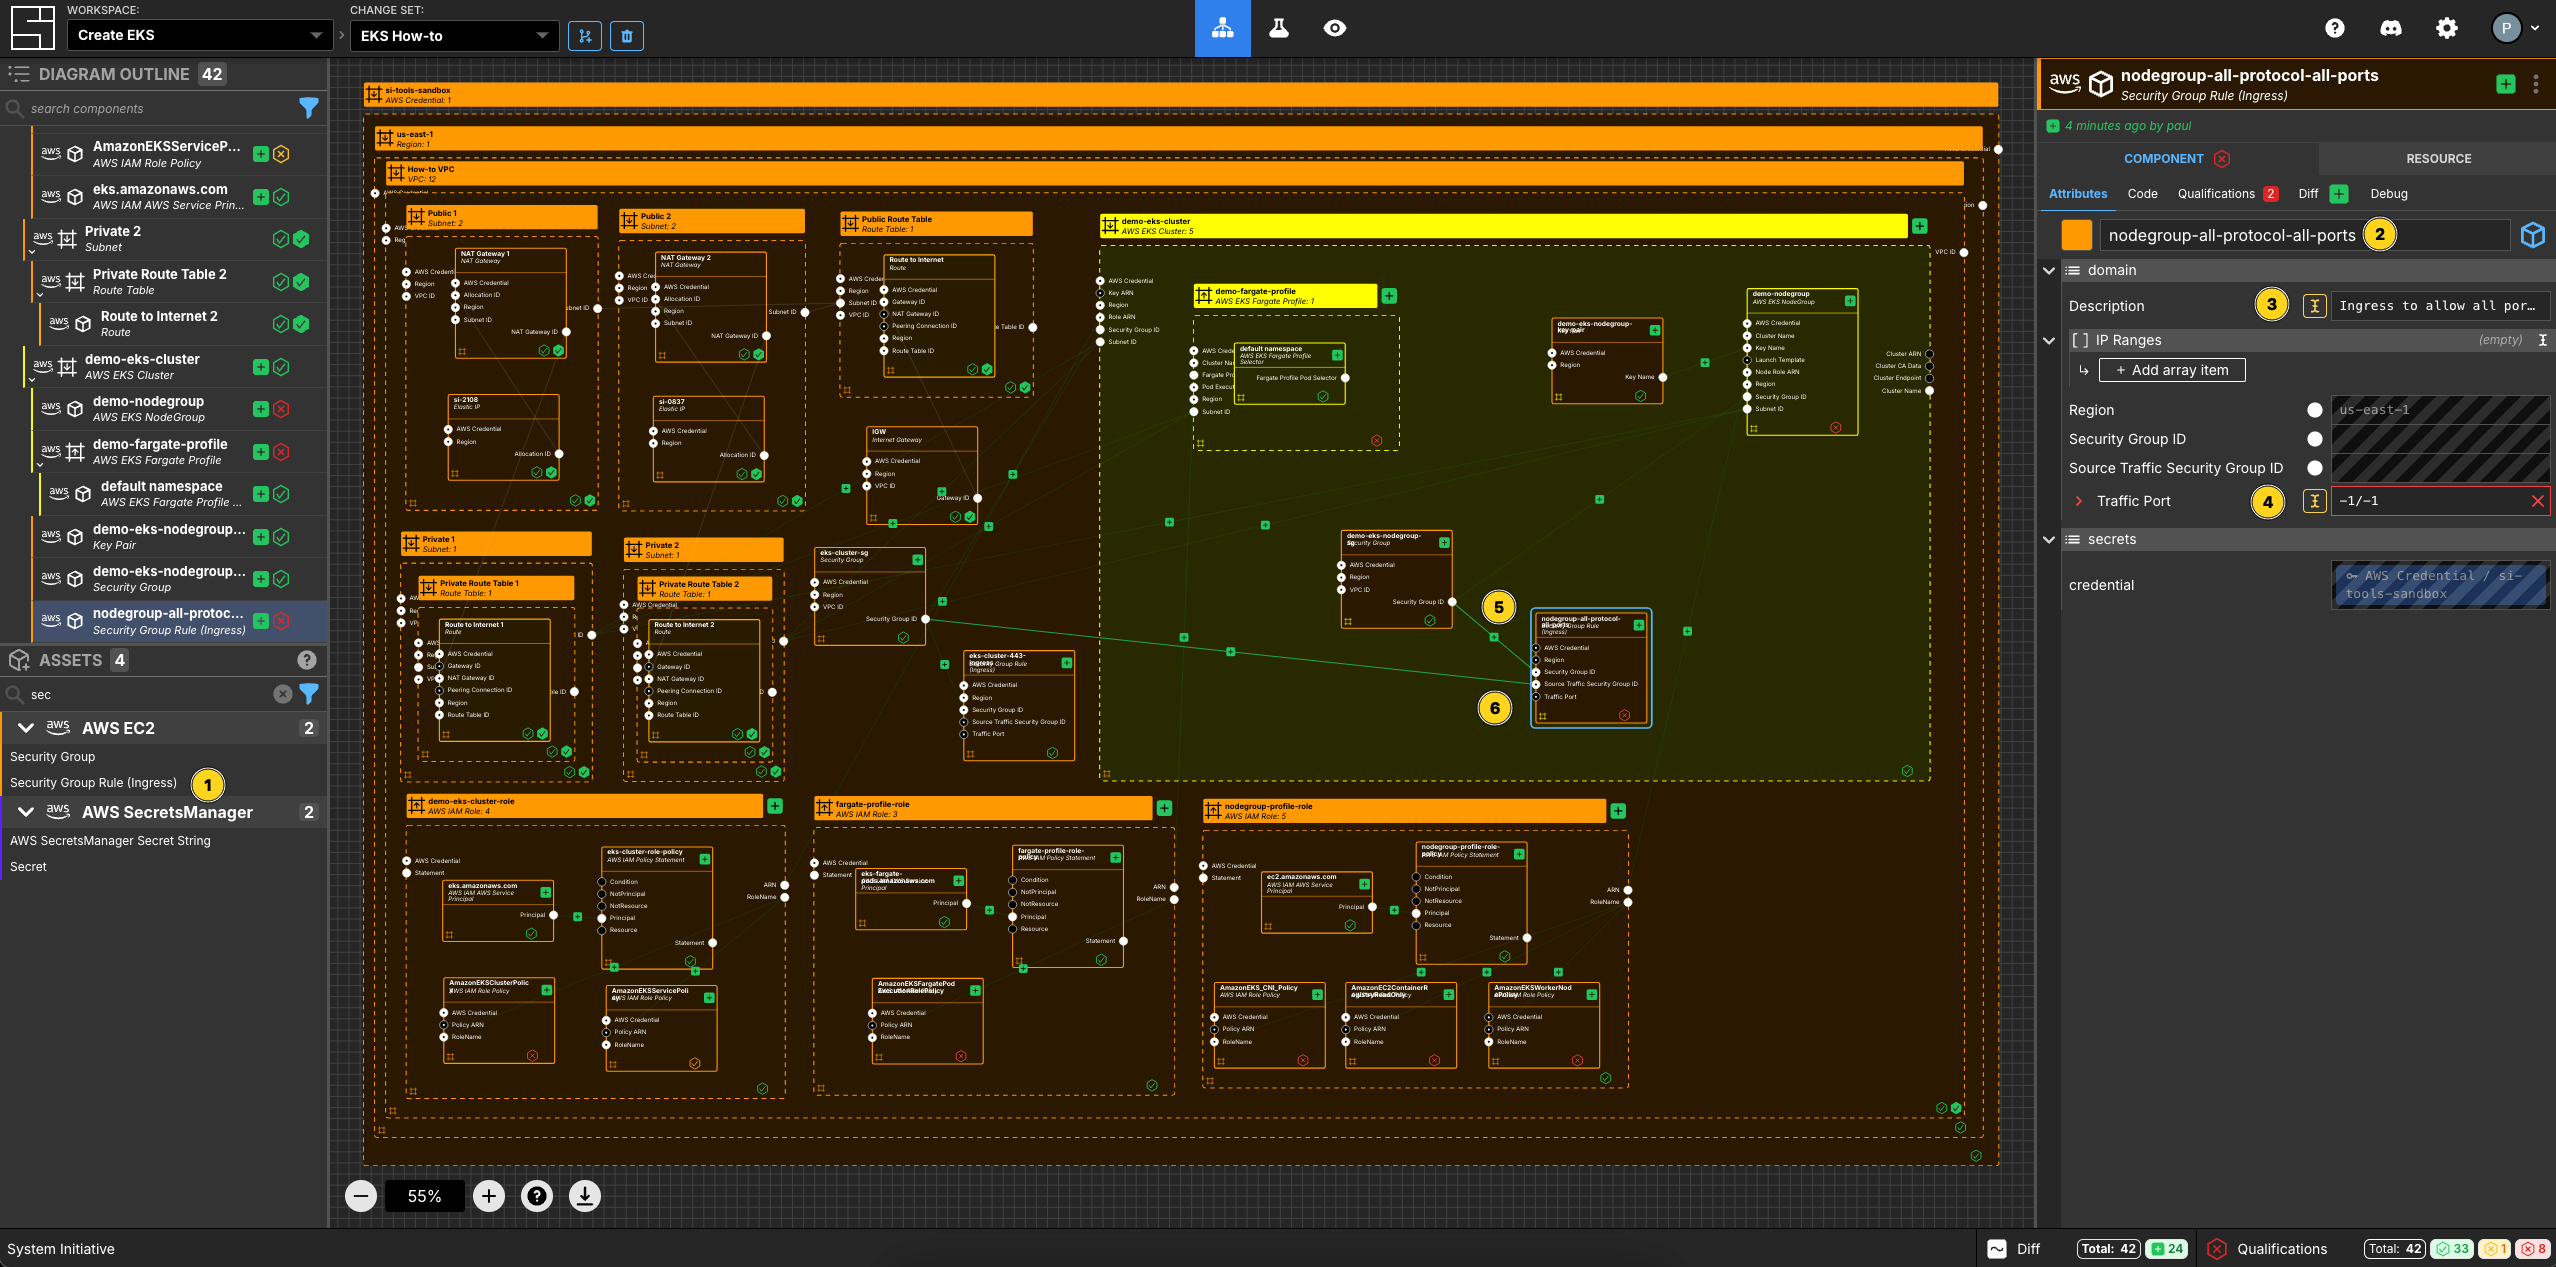This screenshot has height=1267, width=2556.
Task: Click the orange component color swatch
Action: [x=2077, y=235]
